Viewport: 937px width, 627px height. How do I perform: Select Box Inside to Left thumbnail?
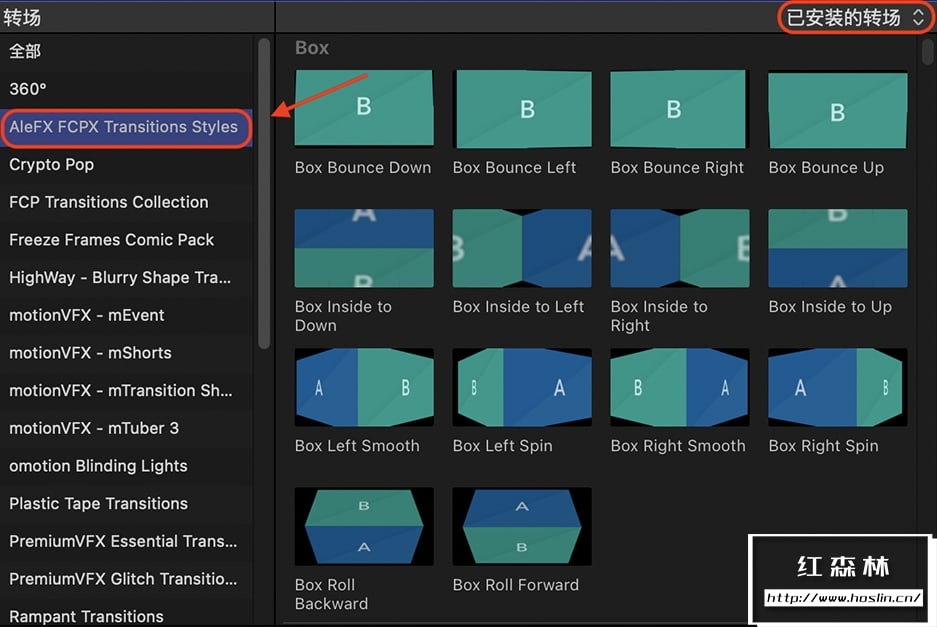(522, 248)
